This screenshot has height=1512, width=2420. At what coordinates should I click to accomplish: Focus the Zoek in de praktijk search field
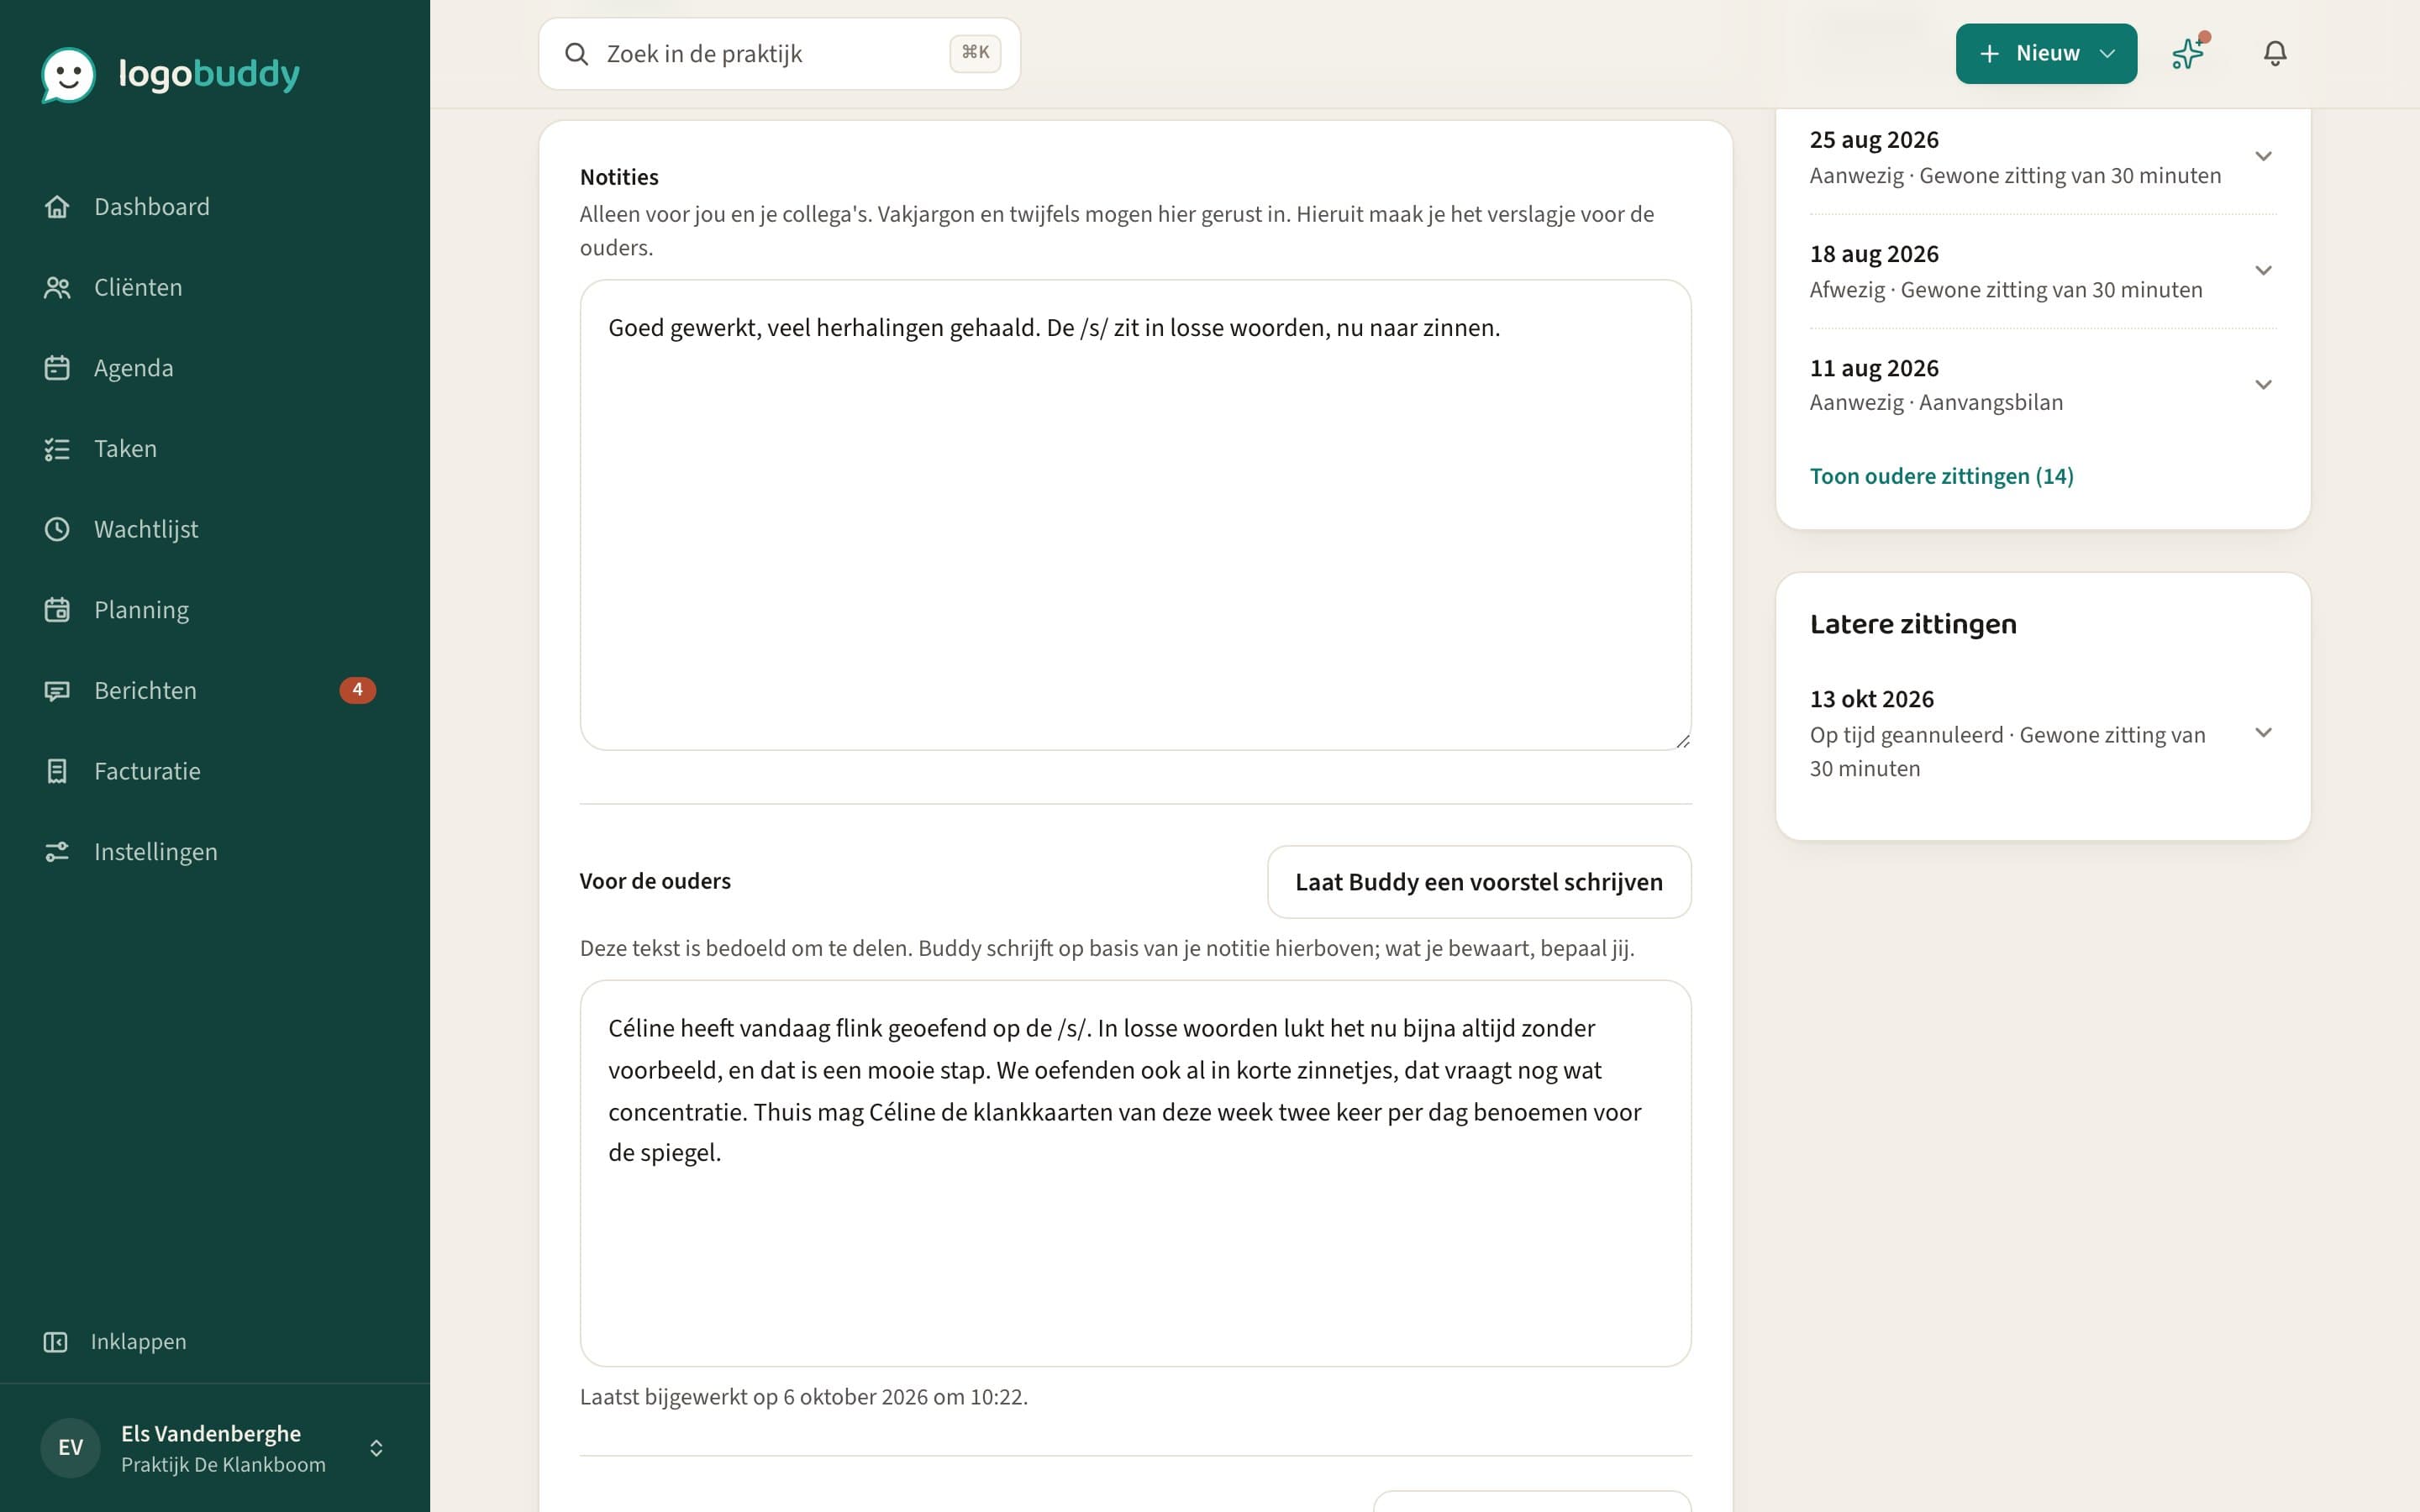tap(779, 54)
